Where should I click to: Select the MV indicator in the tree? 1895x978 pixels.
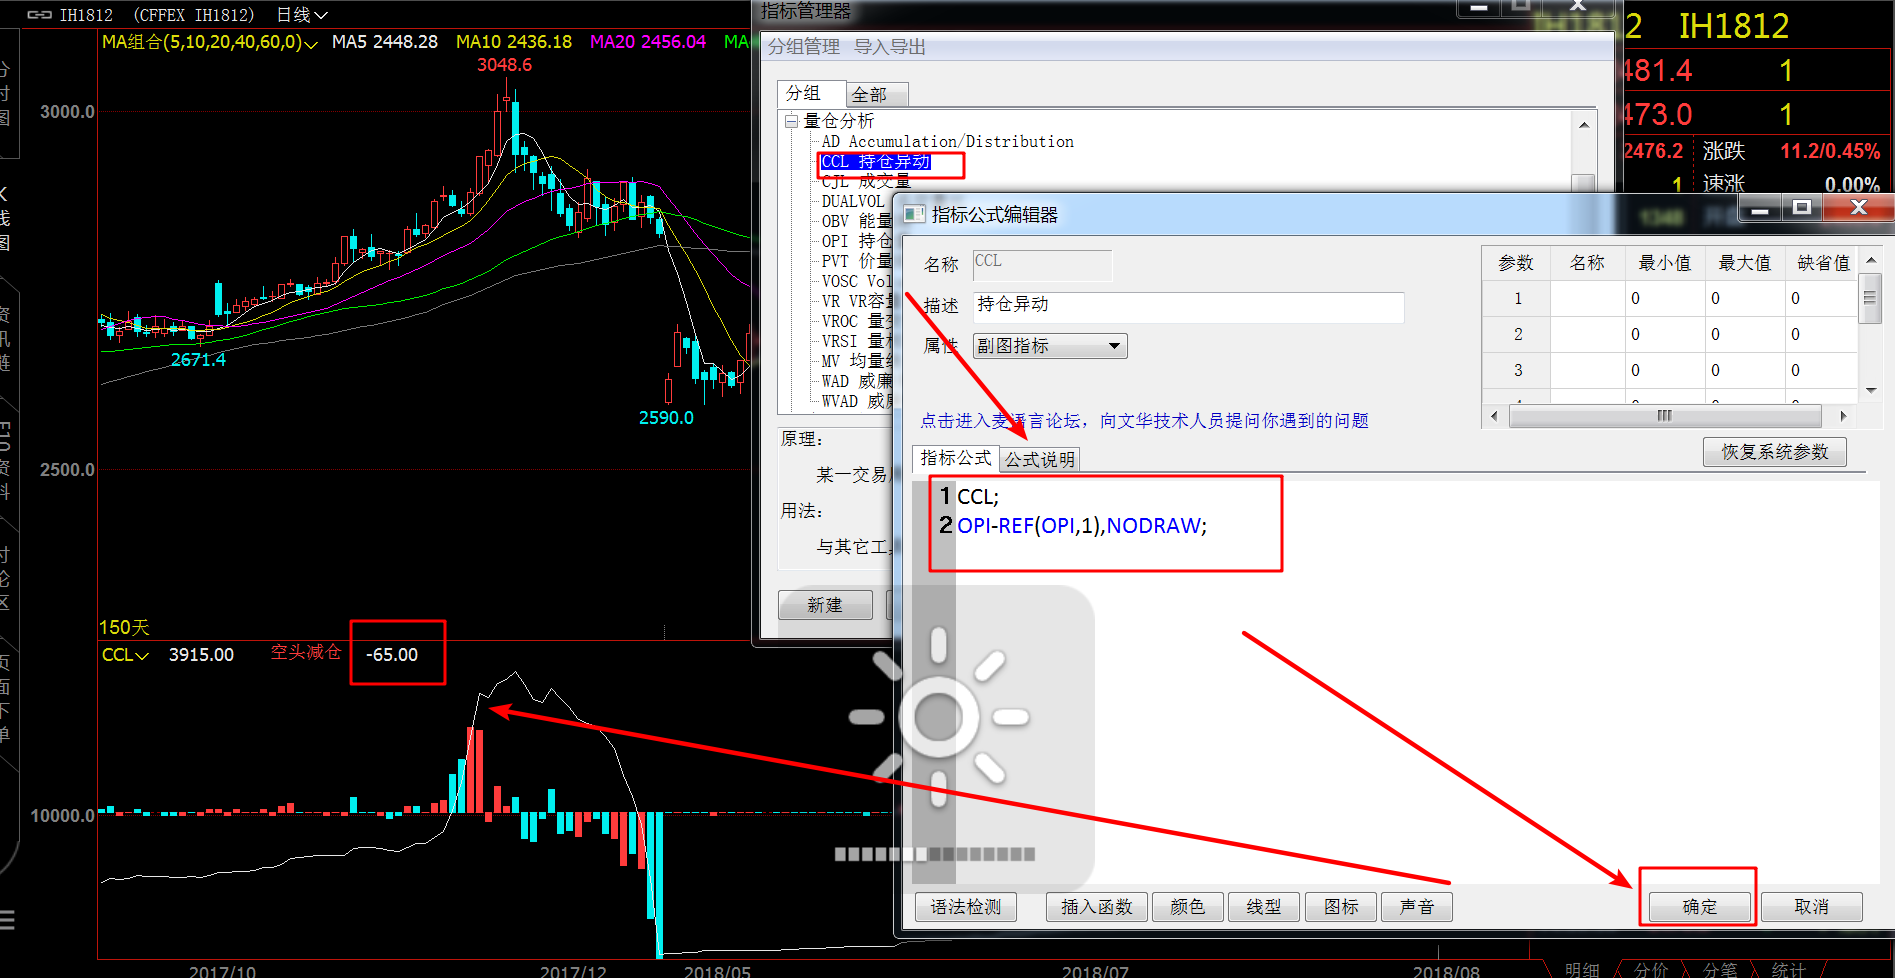tap(856, 361)
